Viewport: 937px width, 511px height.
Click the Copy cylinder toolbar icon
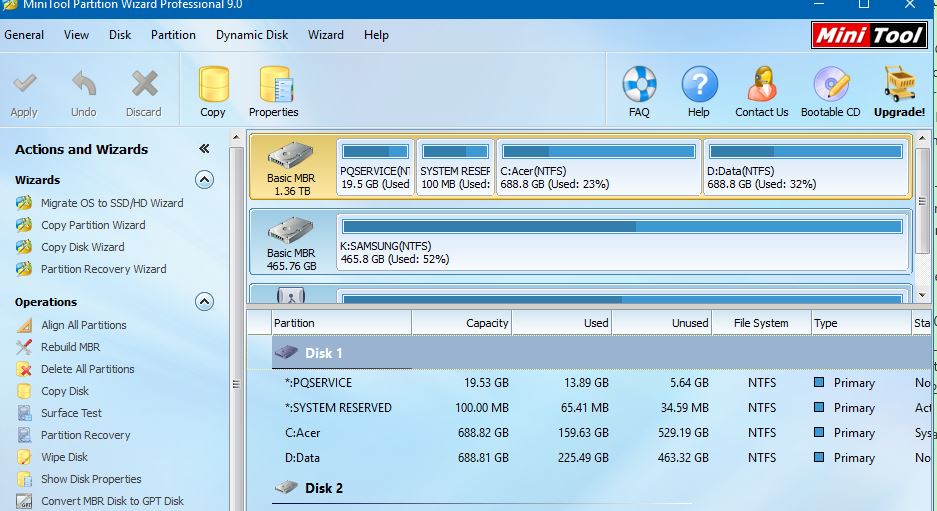pyautogui.click(x=213, y=84)
